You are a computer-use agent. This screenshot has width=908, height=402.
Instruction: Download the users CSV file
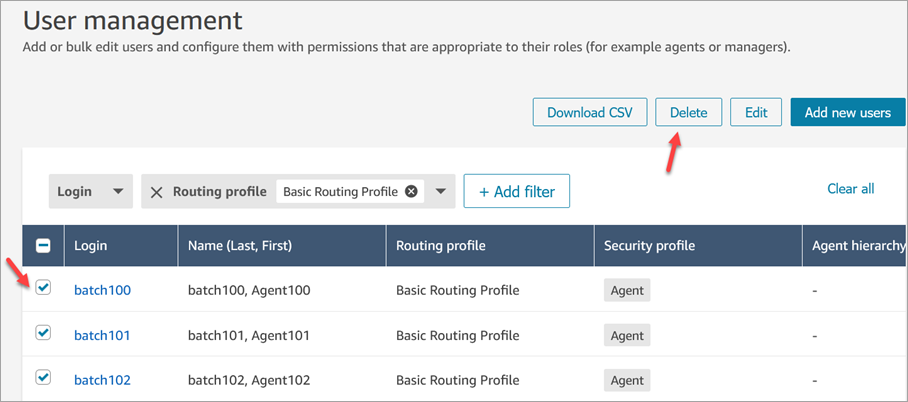click(590, 112)
